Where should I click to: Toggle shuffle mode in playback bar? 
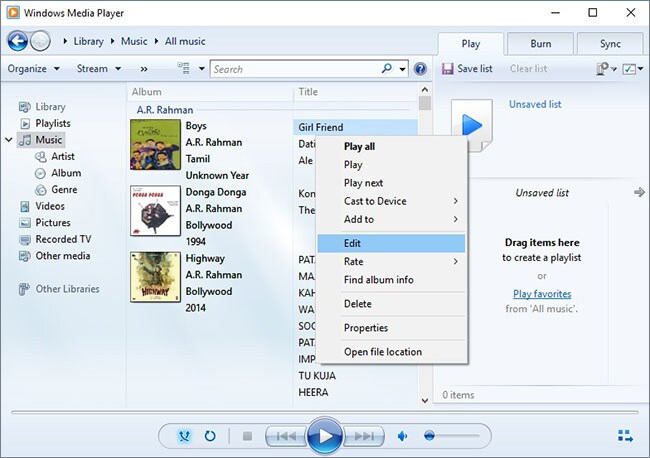(x=185, y=436)
